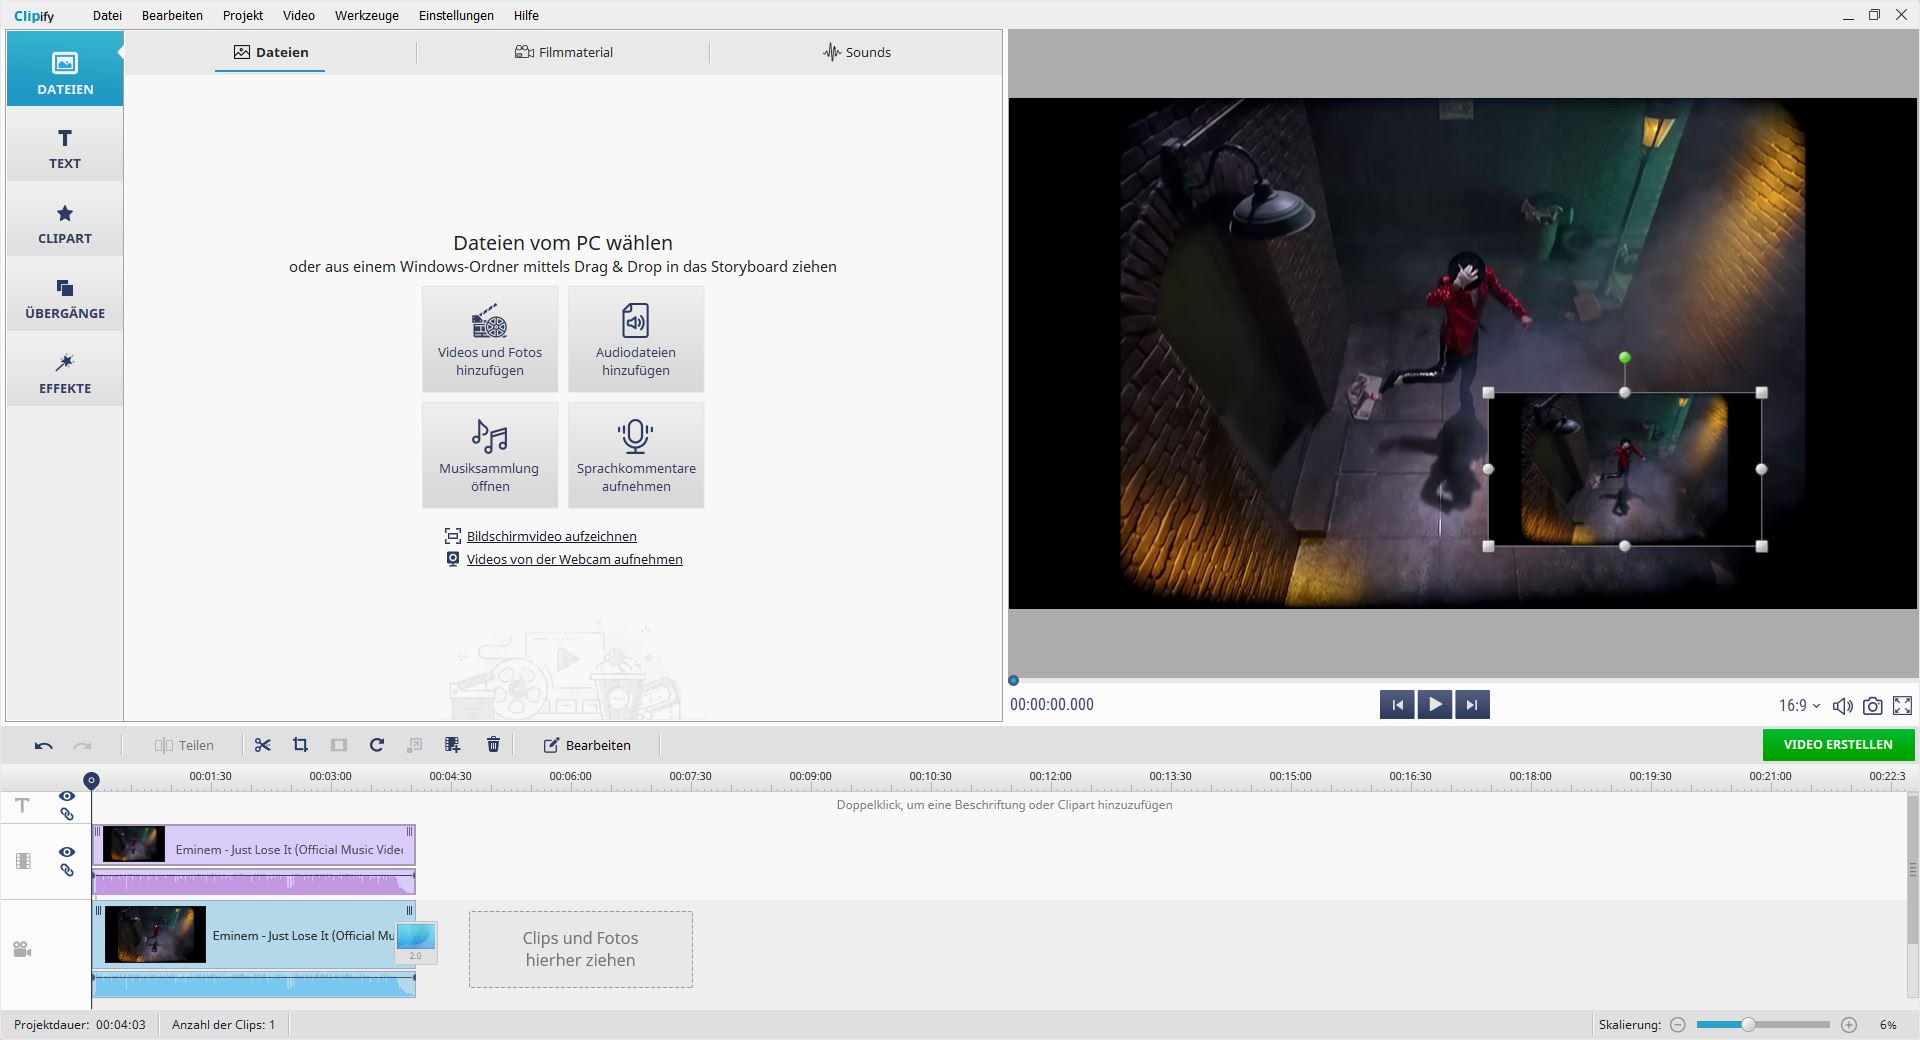Select the crop tool
Image resolution: width=1920 pixels, height=1040 pixels.
(300, 745)
